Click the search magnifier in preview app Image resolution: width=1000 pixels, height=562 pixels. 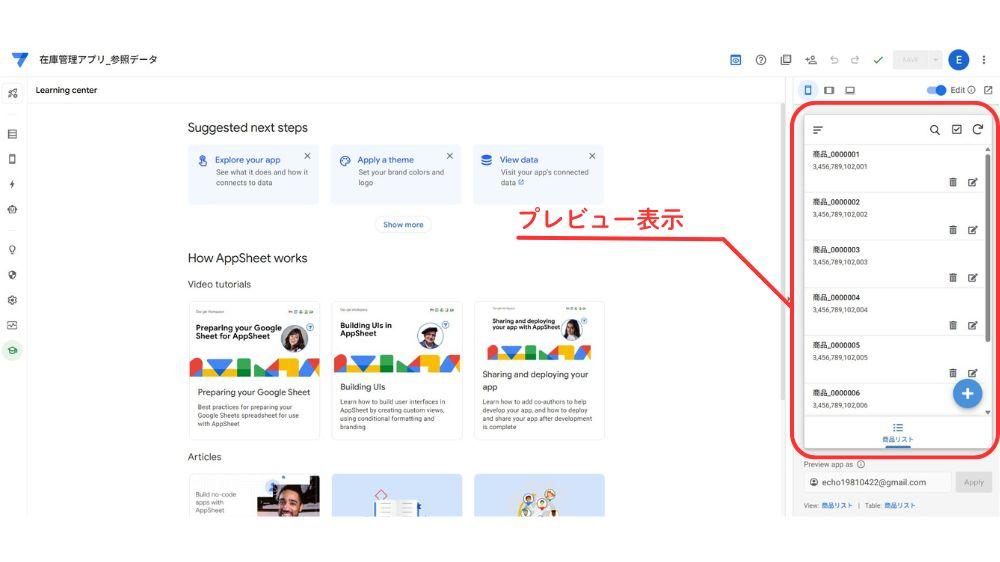pos(934,130)
